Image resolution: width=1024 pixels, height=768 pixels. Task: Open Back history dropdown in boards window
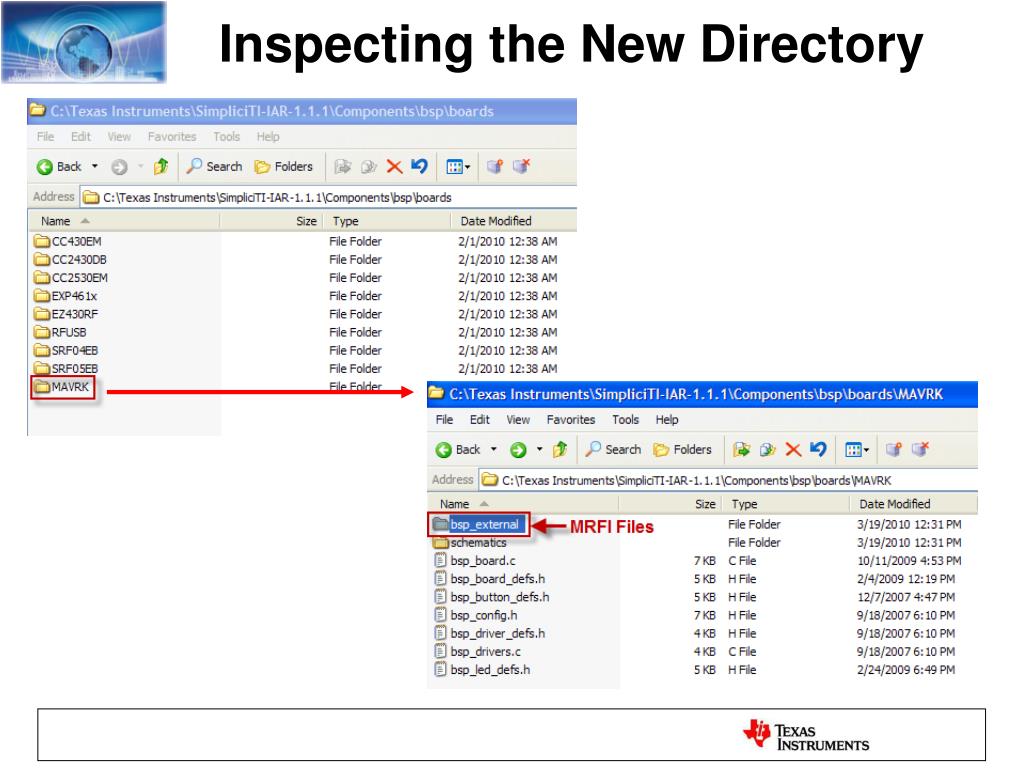point(95,167)
